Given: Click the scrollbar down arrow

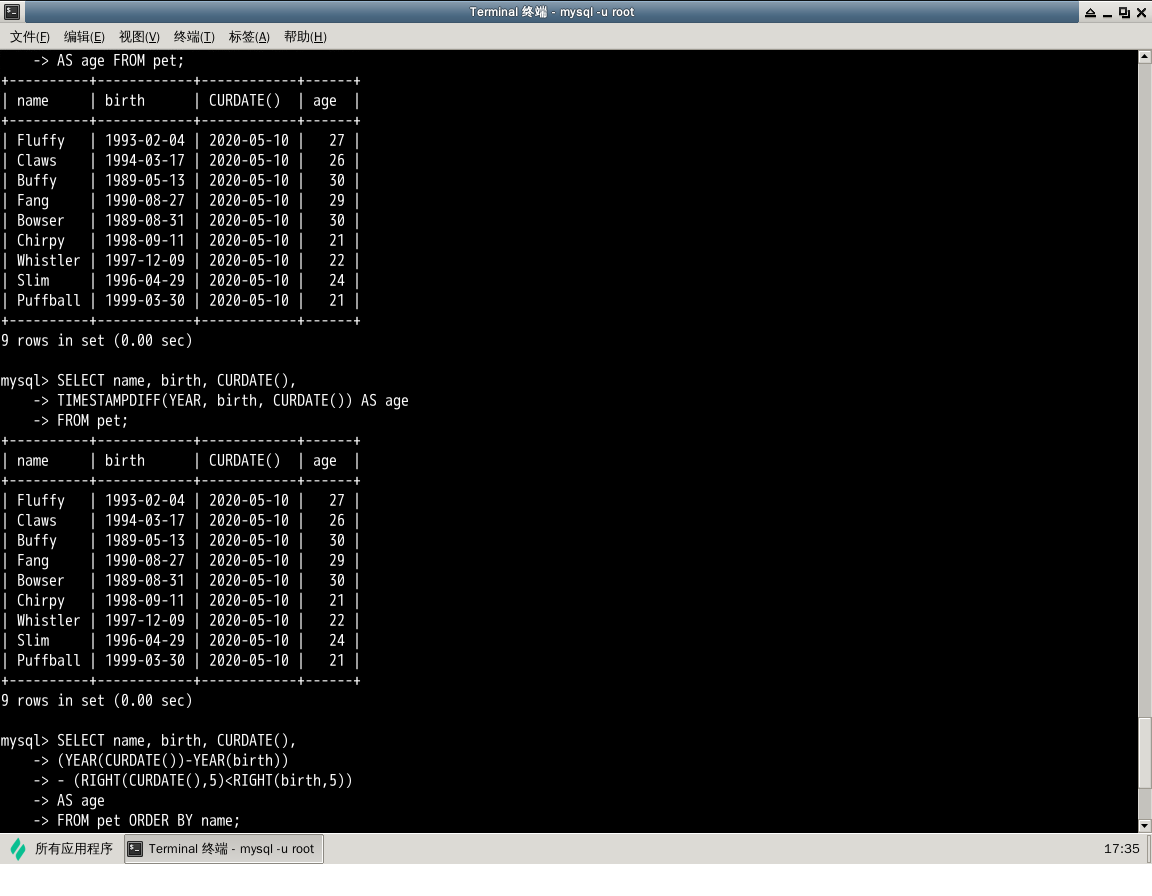Looking at the screenshot, I should 1145,826.
